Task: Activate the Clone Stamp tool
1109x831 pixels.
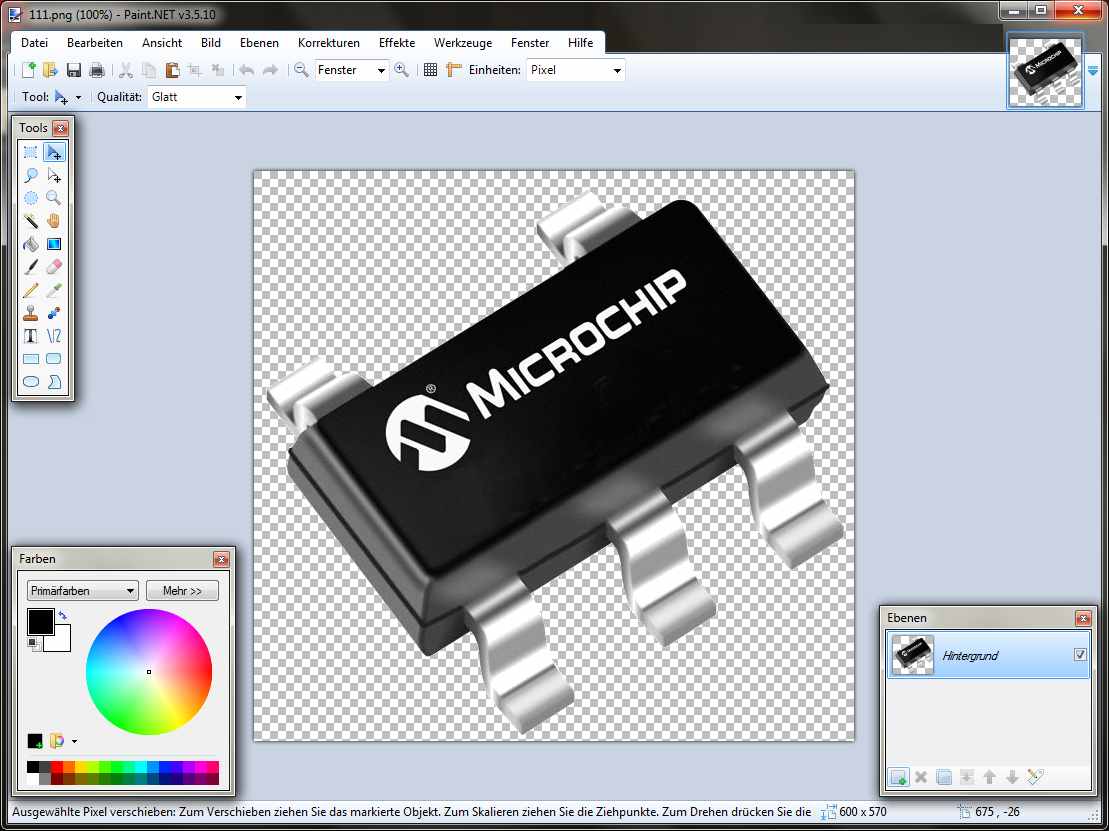Action: tap(31, 313)
